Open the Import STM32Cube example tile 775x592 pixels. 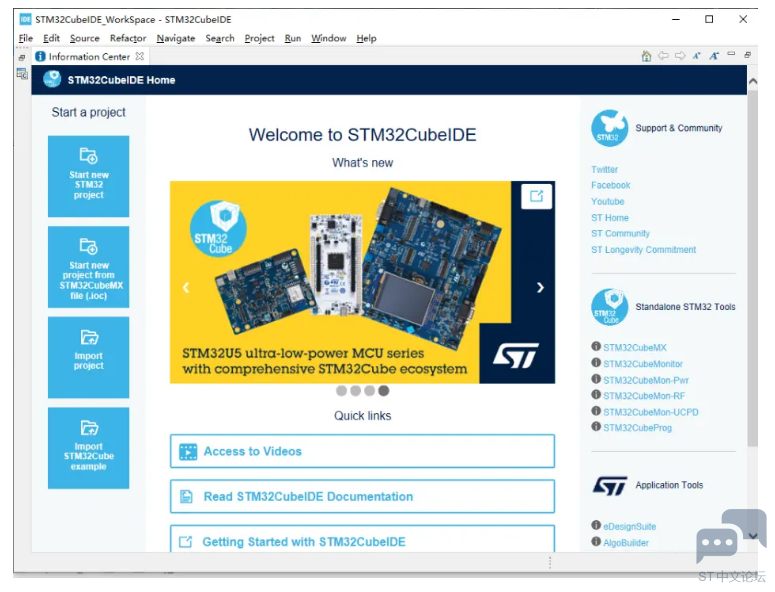tap(88, 448)
